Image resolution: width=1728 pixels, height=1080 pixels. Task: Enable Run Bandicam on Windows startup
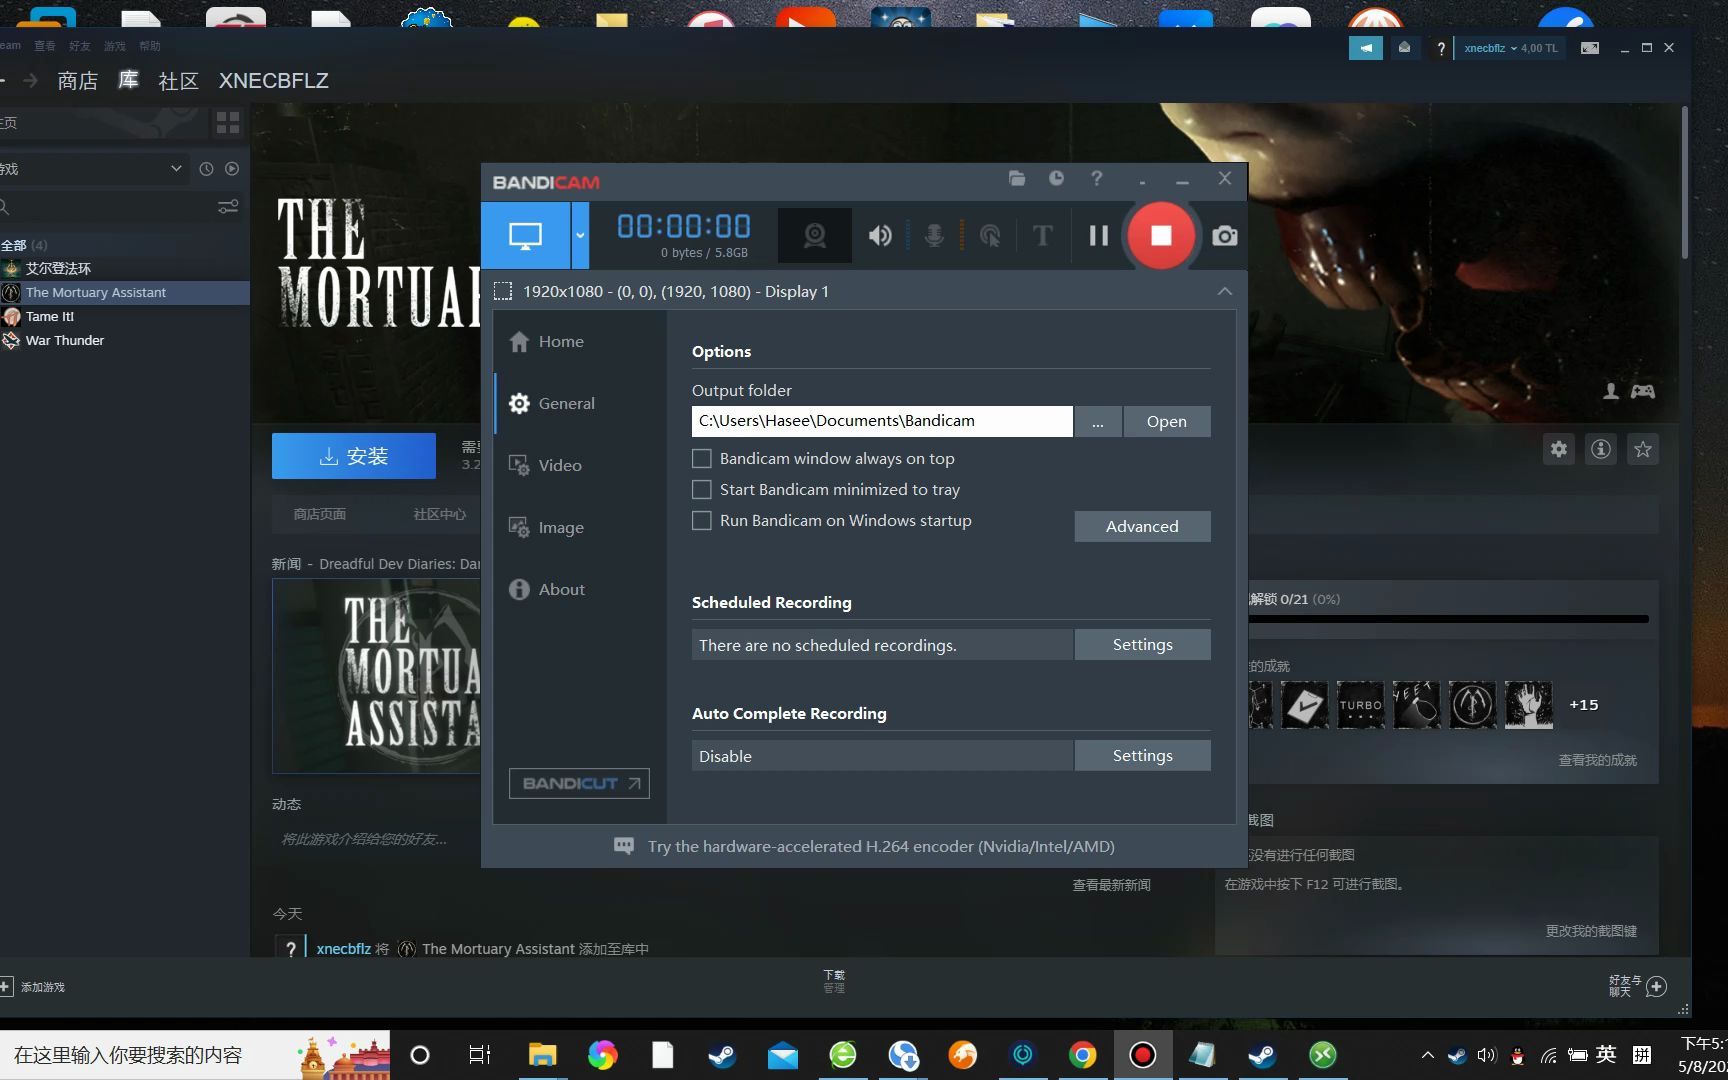click(702, 520)
